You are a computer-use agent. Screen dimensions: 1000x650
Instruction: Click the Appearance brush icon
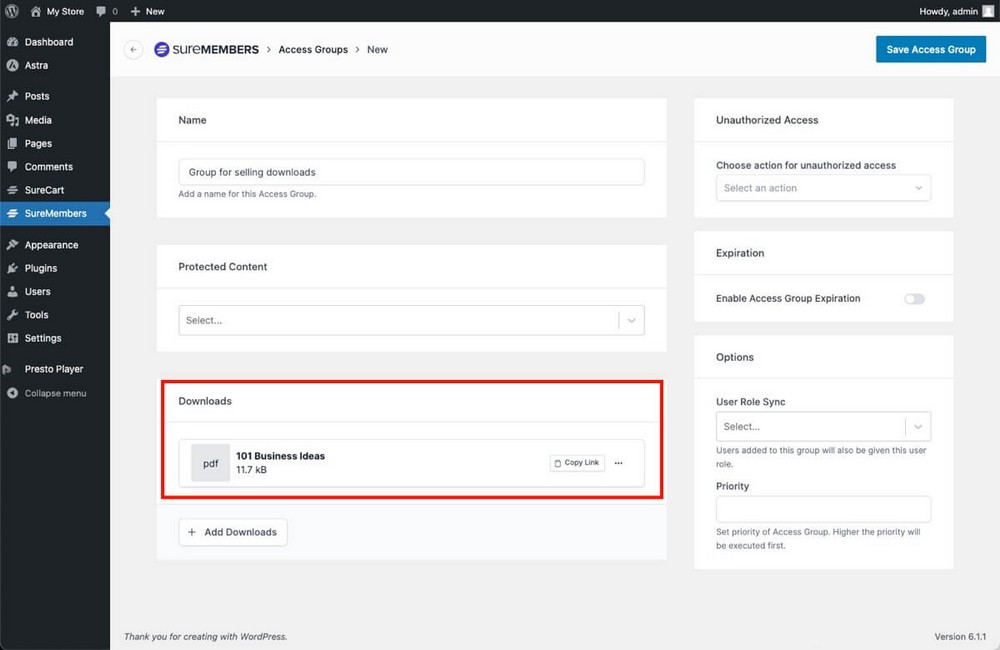point(12,245)
